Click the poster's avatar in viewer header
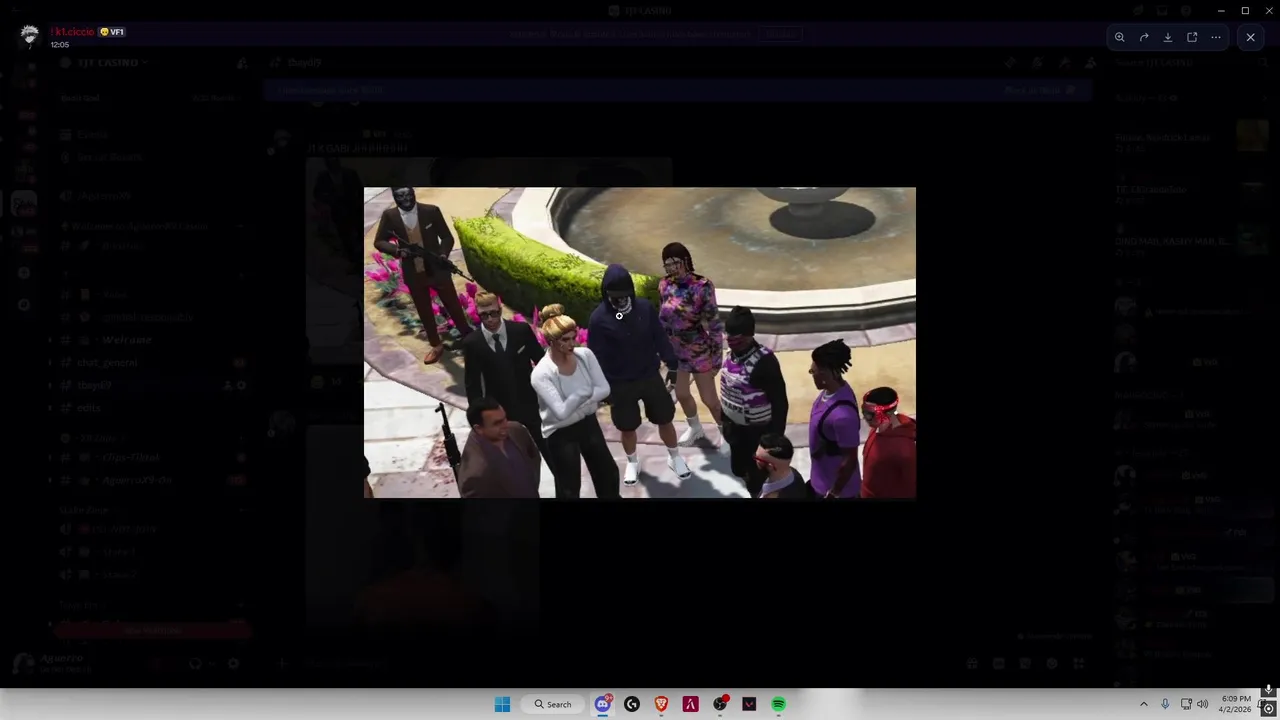This screenshot has width=1280, height=720. (29, 35)
